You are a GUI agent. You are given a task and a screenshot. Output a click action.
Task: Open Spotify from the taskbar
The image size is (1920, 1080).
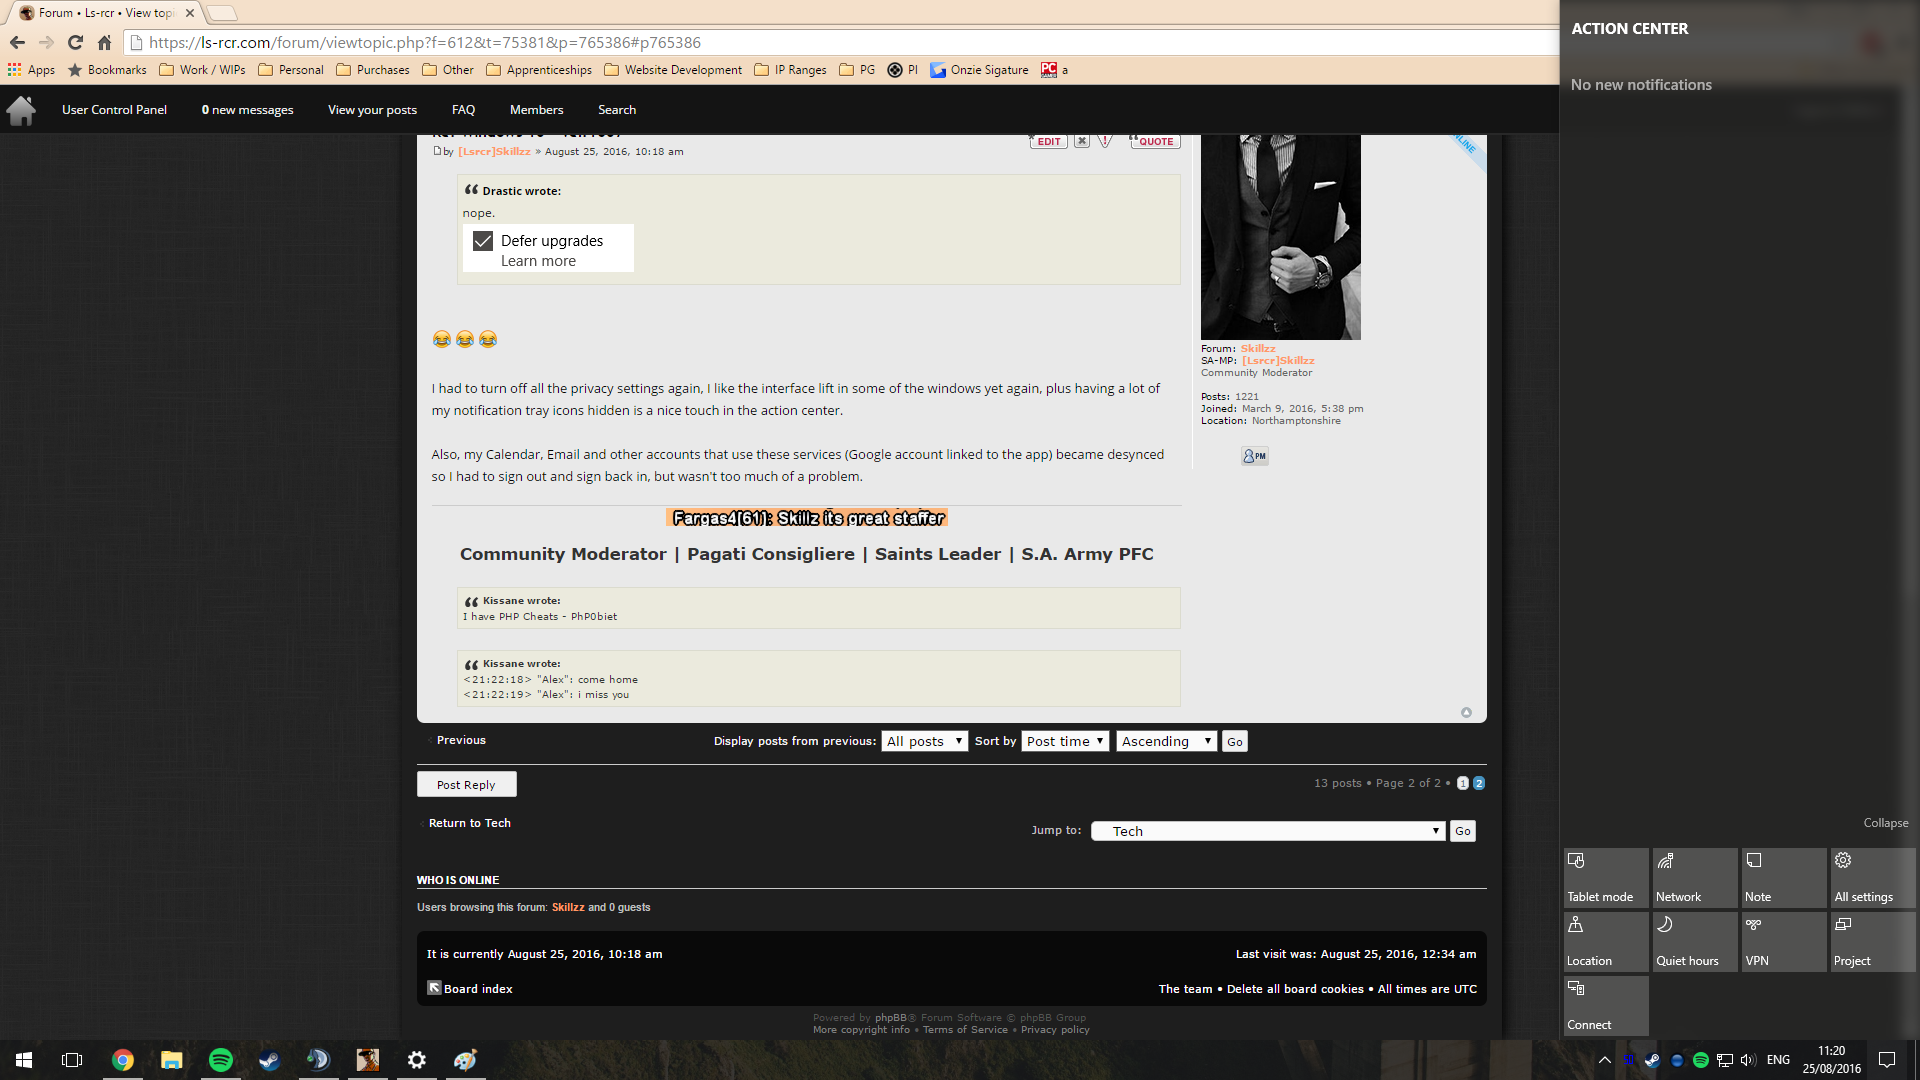(221, 1060)
